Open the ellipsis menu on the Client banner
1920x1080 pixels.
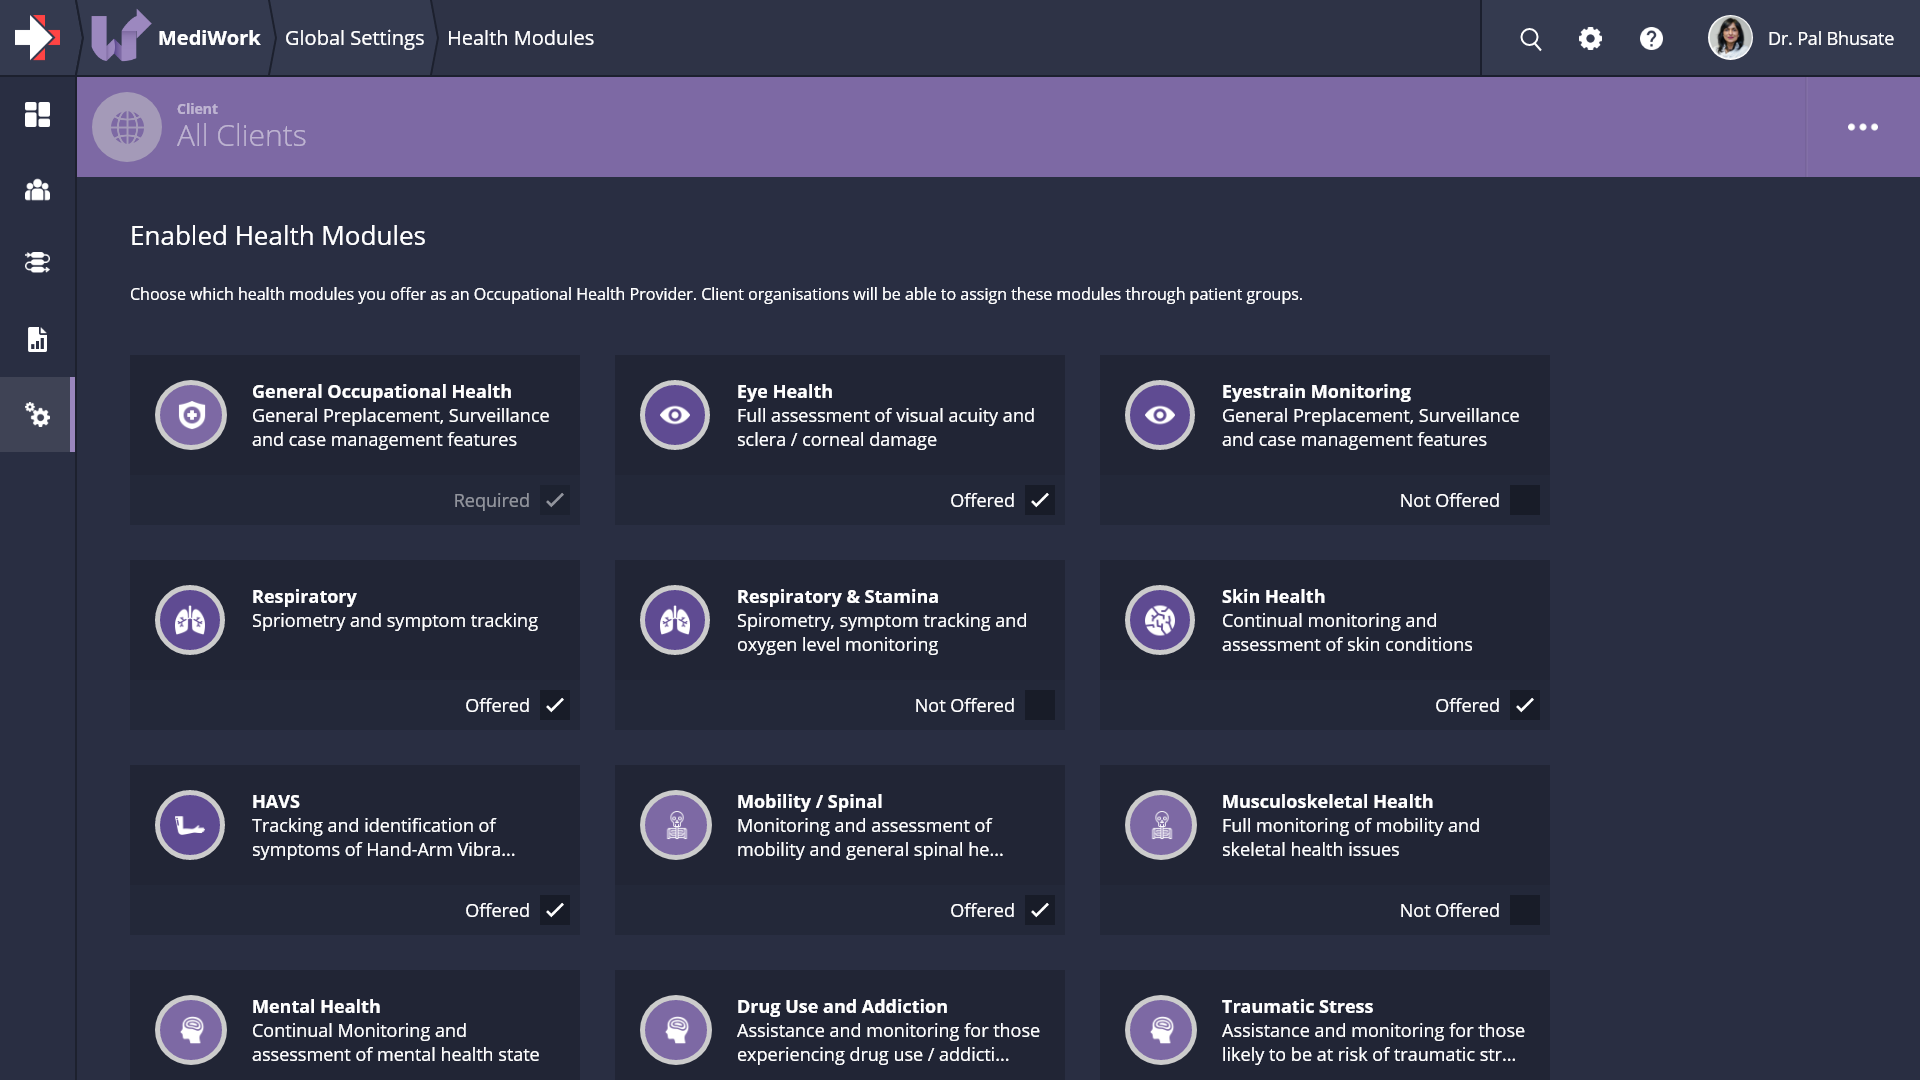coord(1863,127)
